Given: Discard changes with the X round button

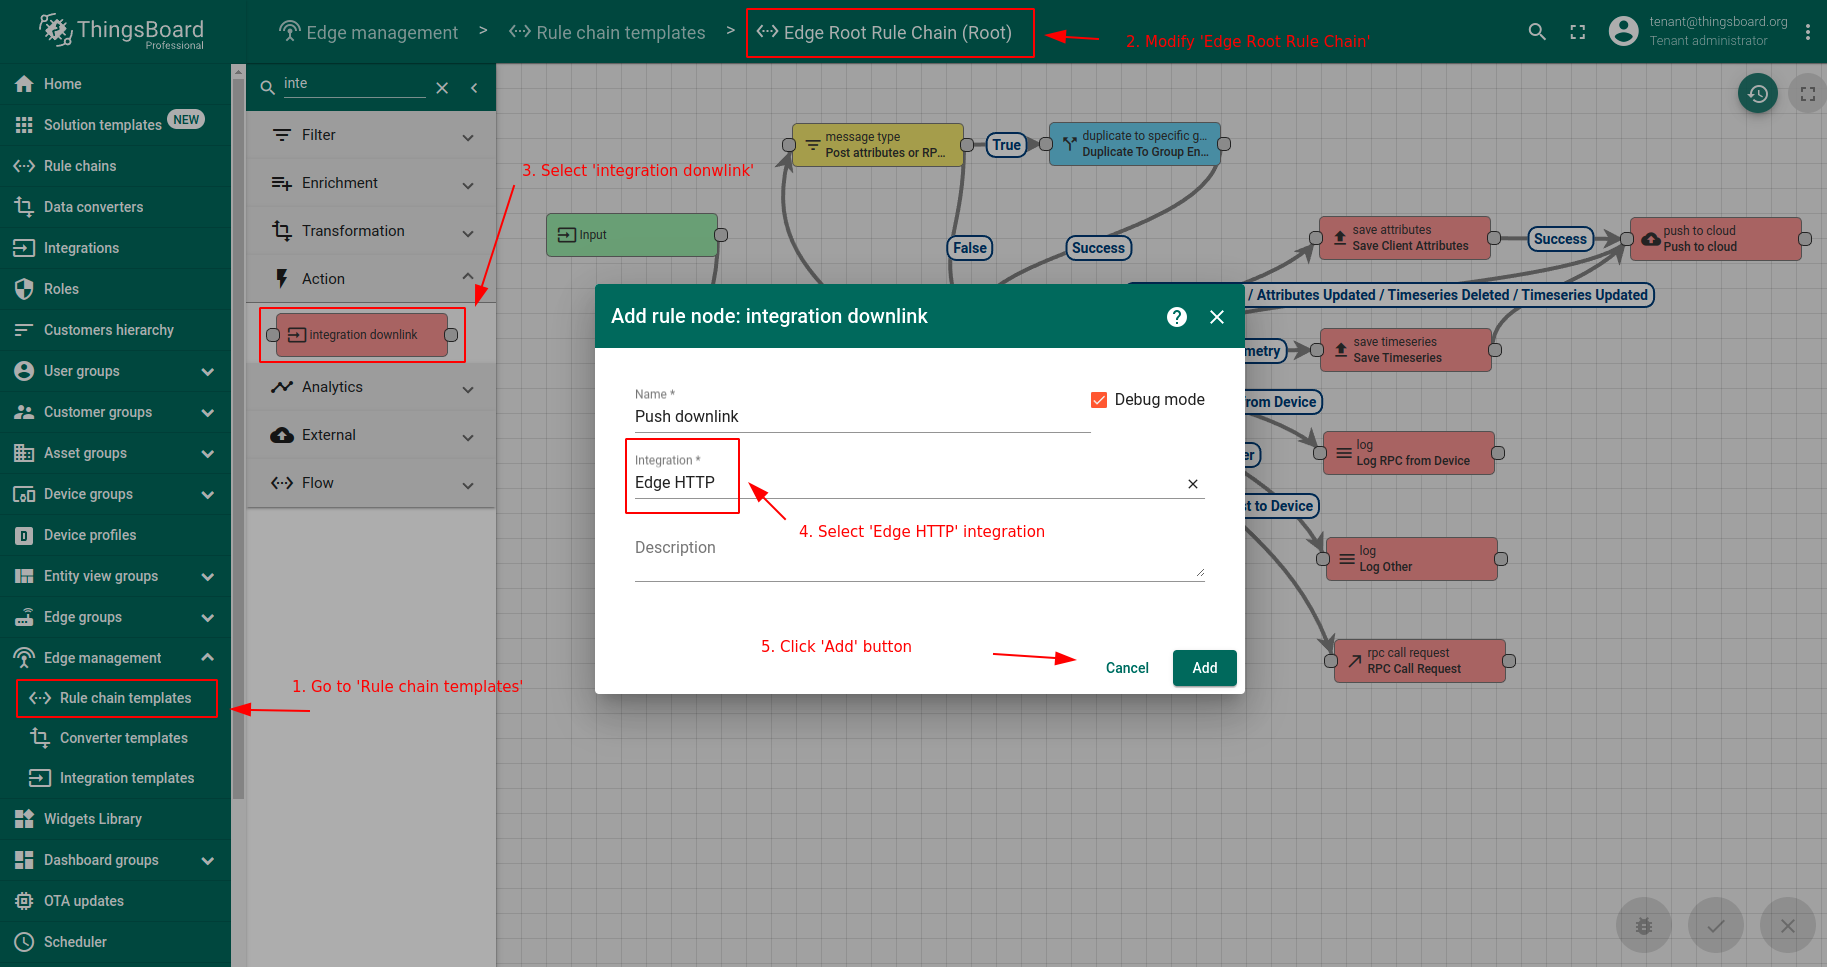Looking at the screenshot, I should point(1788,926).
